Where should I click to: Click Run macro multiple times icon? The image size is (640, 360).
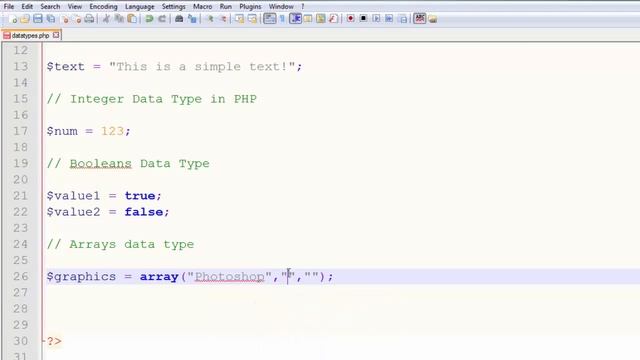(389, 19)
